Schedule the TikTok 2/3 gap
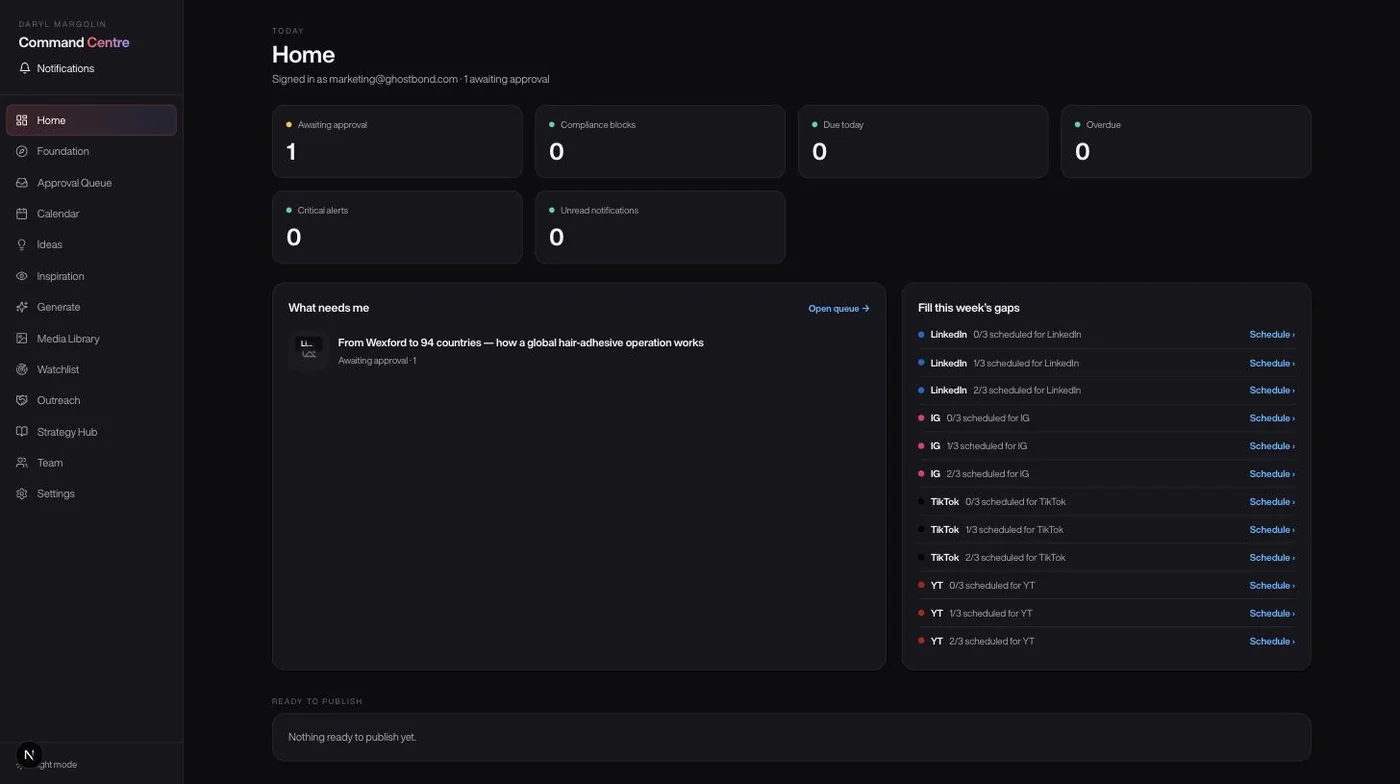This screenshot has height=784, width=1400. (x=1272, y=558)
